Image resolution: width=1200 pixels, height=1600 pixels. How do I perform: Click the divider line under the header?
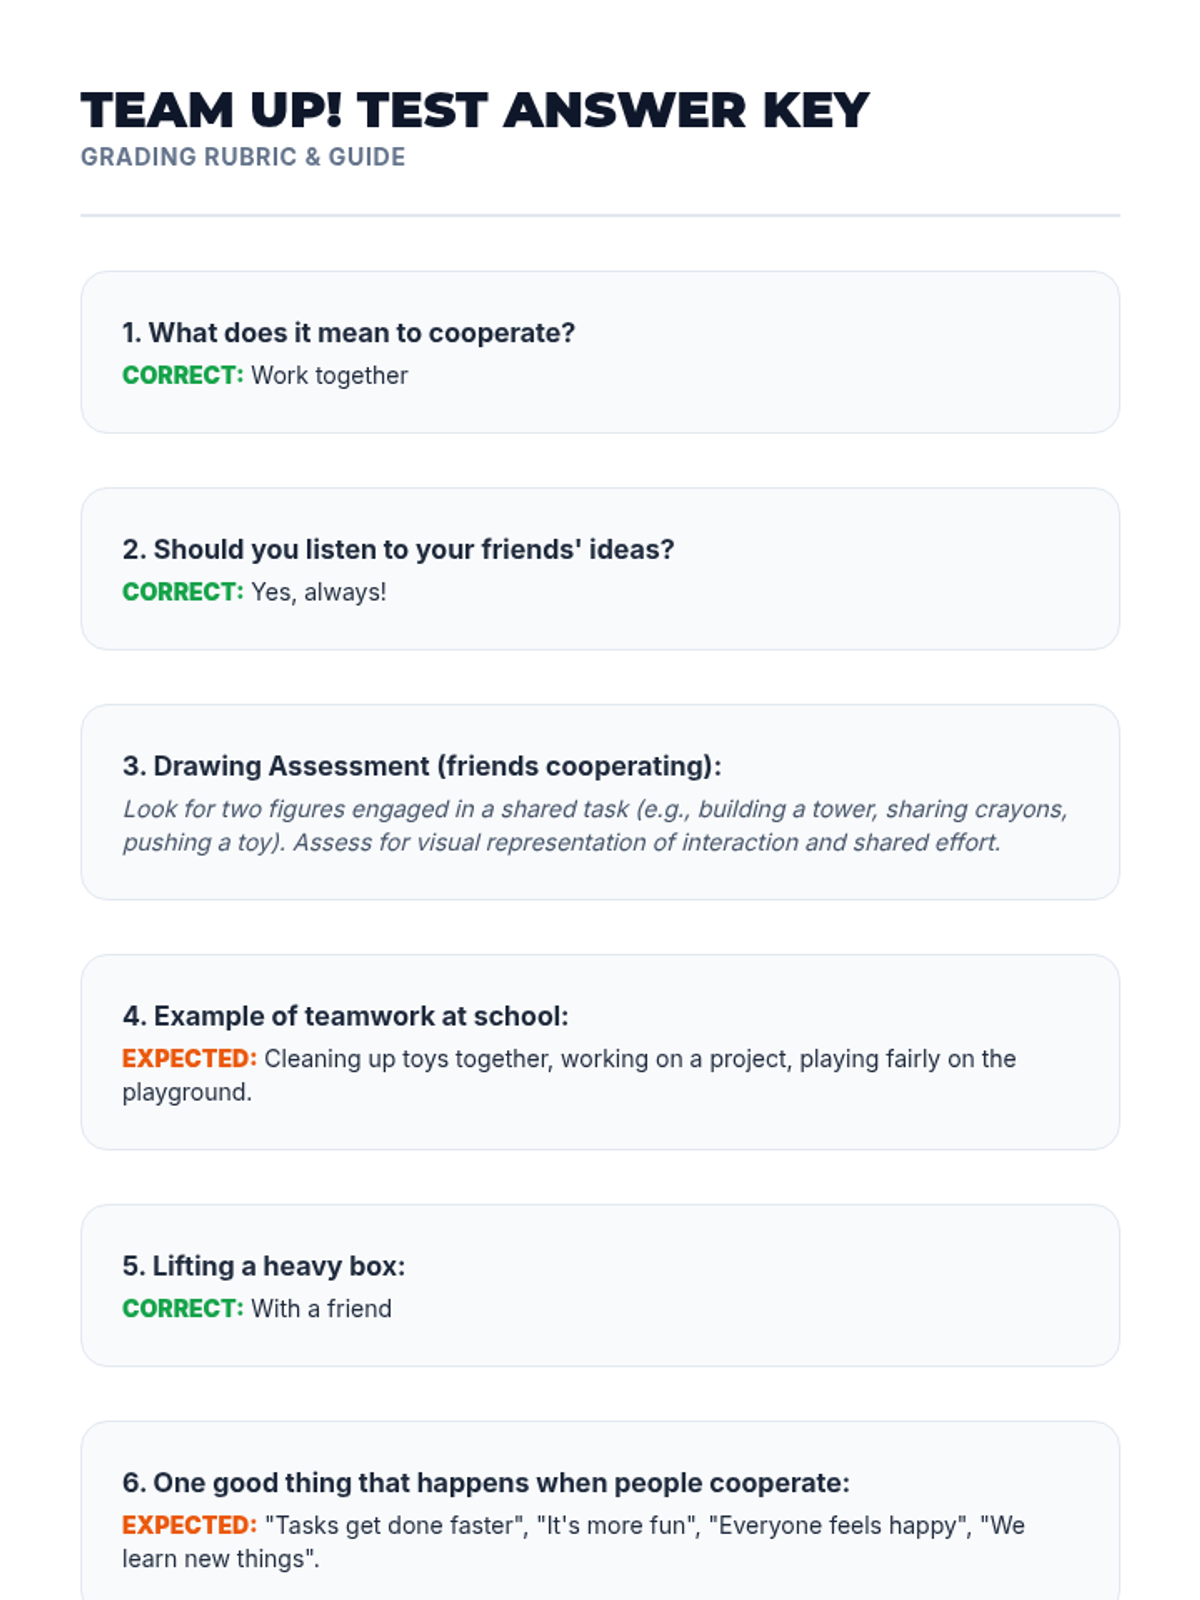600,215
